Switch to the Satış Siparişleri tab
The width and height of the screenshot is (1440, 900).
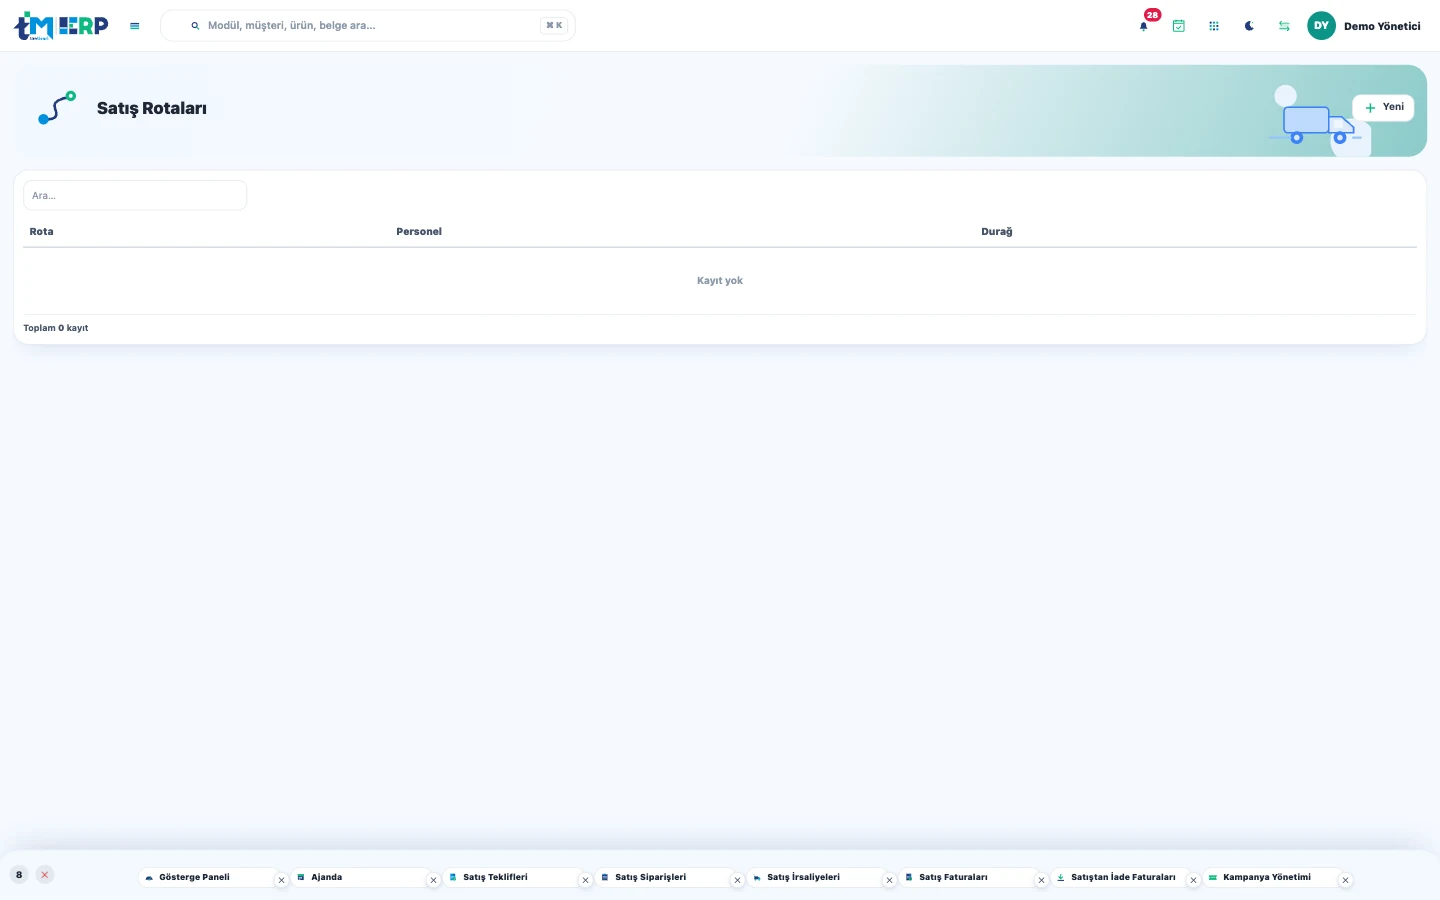(x=663, y=877)
